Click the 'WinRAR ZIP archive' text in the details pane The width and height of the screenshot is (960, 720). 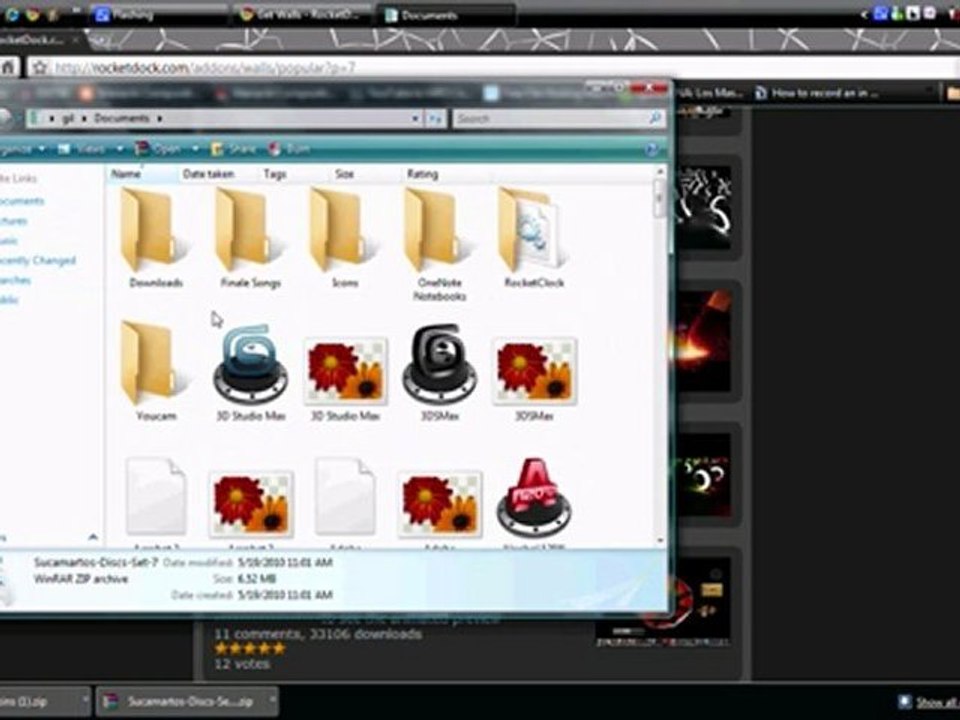pos(81,579)
